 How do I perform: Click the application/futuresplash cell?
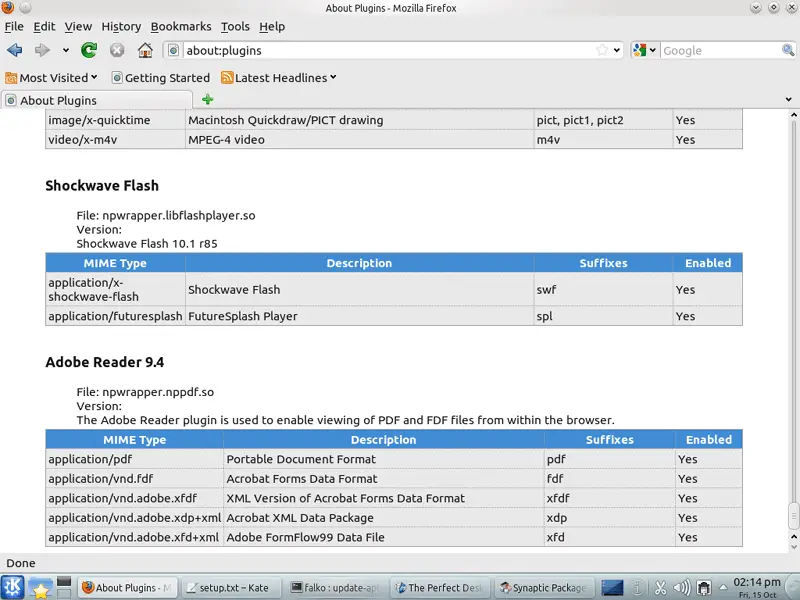tap(115, 316)
